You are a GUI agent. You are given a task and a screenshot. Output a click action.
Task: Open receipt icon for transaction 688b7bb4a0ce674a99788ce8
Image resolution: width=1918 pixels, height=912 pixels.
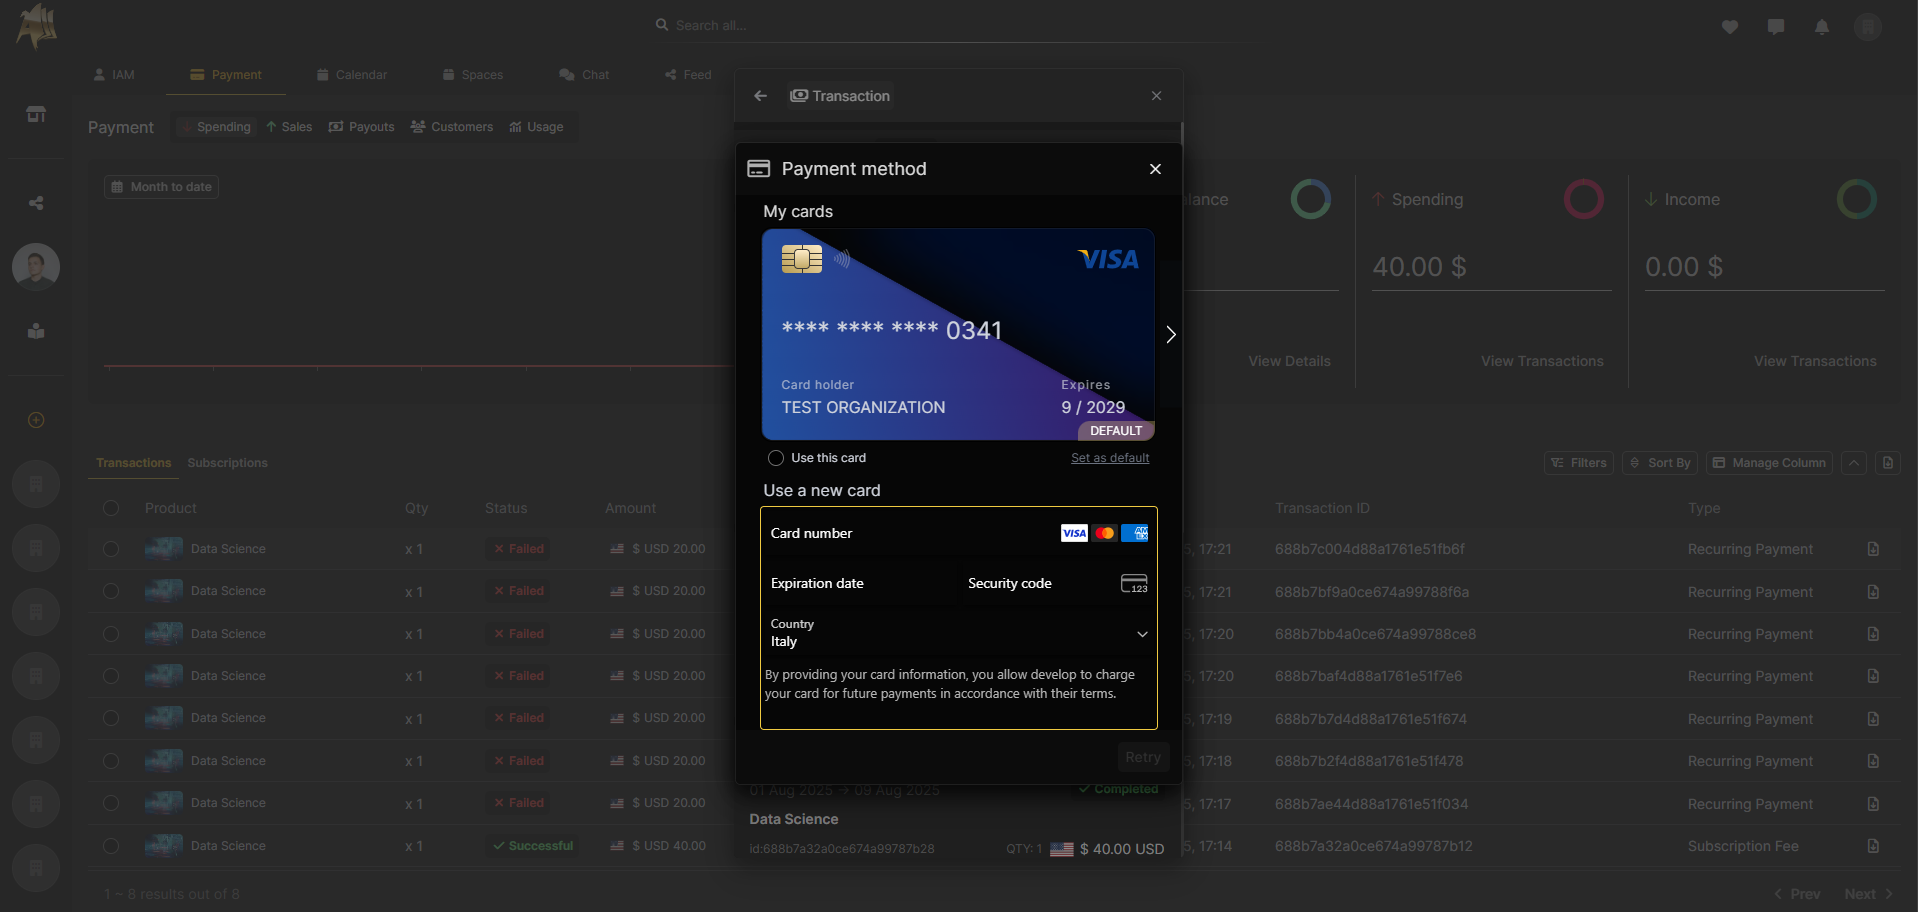tap(1873, 634)
